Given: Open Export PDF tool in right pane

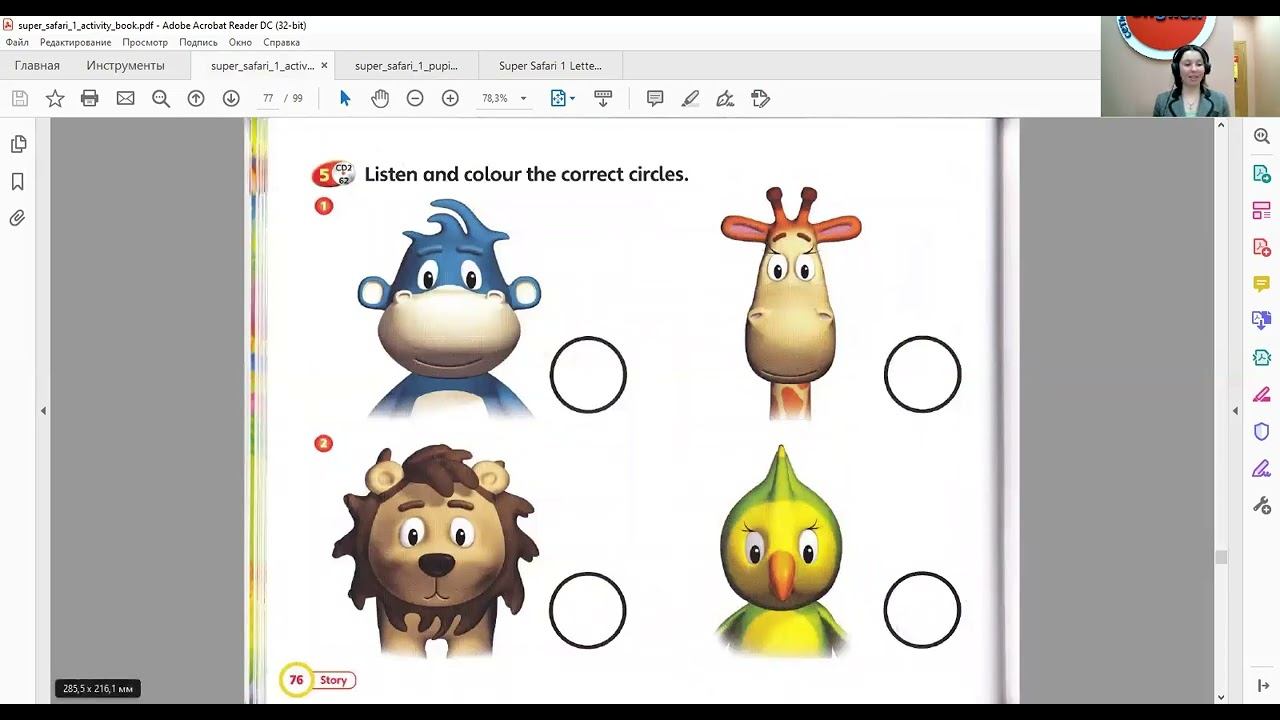Looking at the screenshot, I should coord(1262,173).
